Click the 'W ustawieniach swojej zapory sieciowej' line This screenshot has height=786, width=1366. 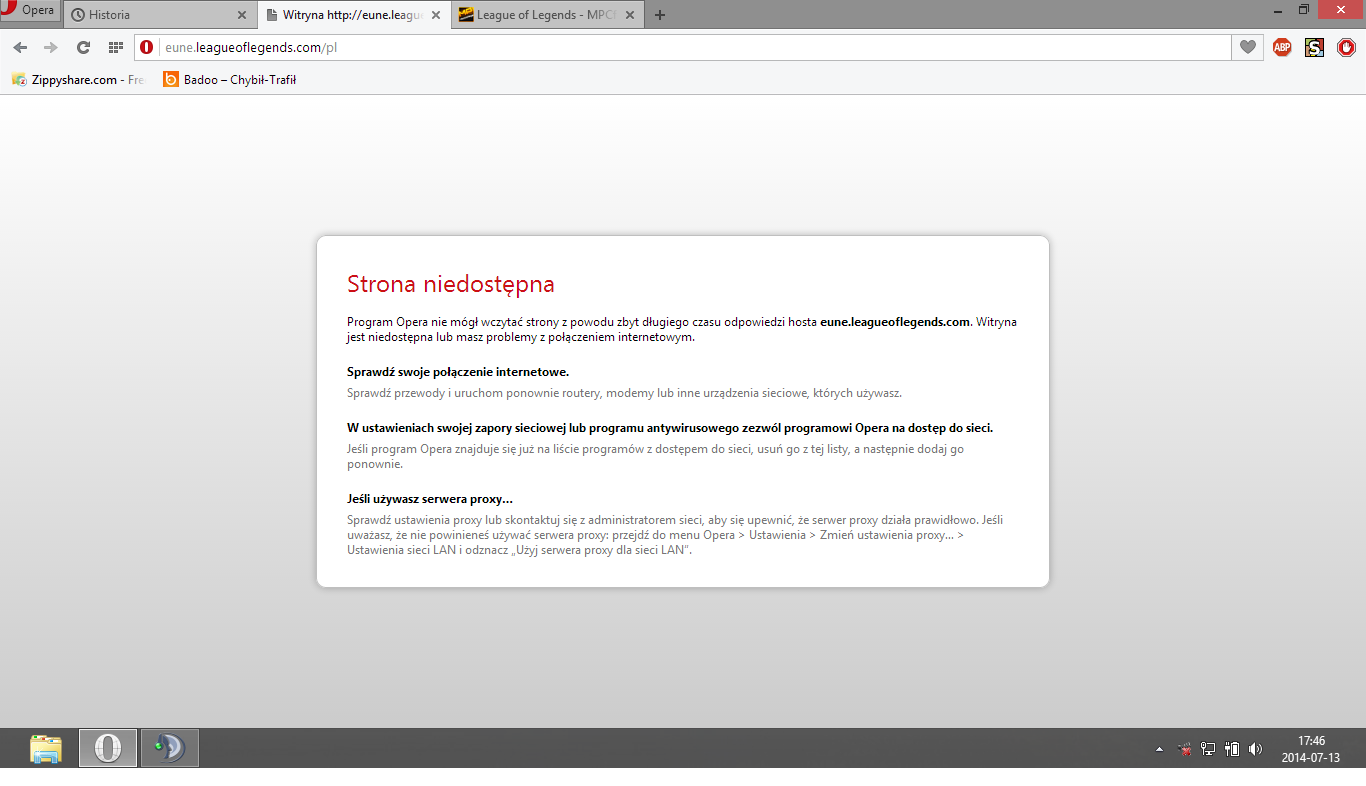pyautogui.click(x=670, y=428)
